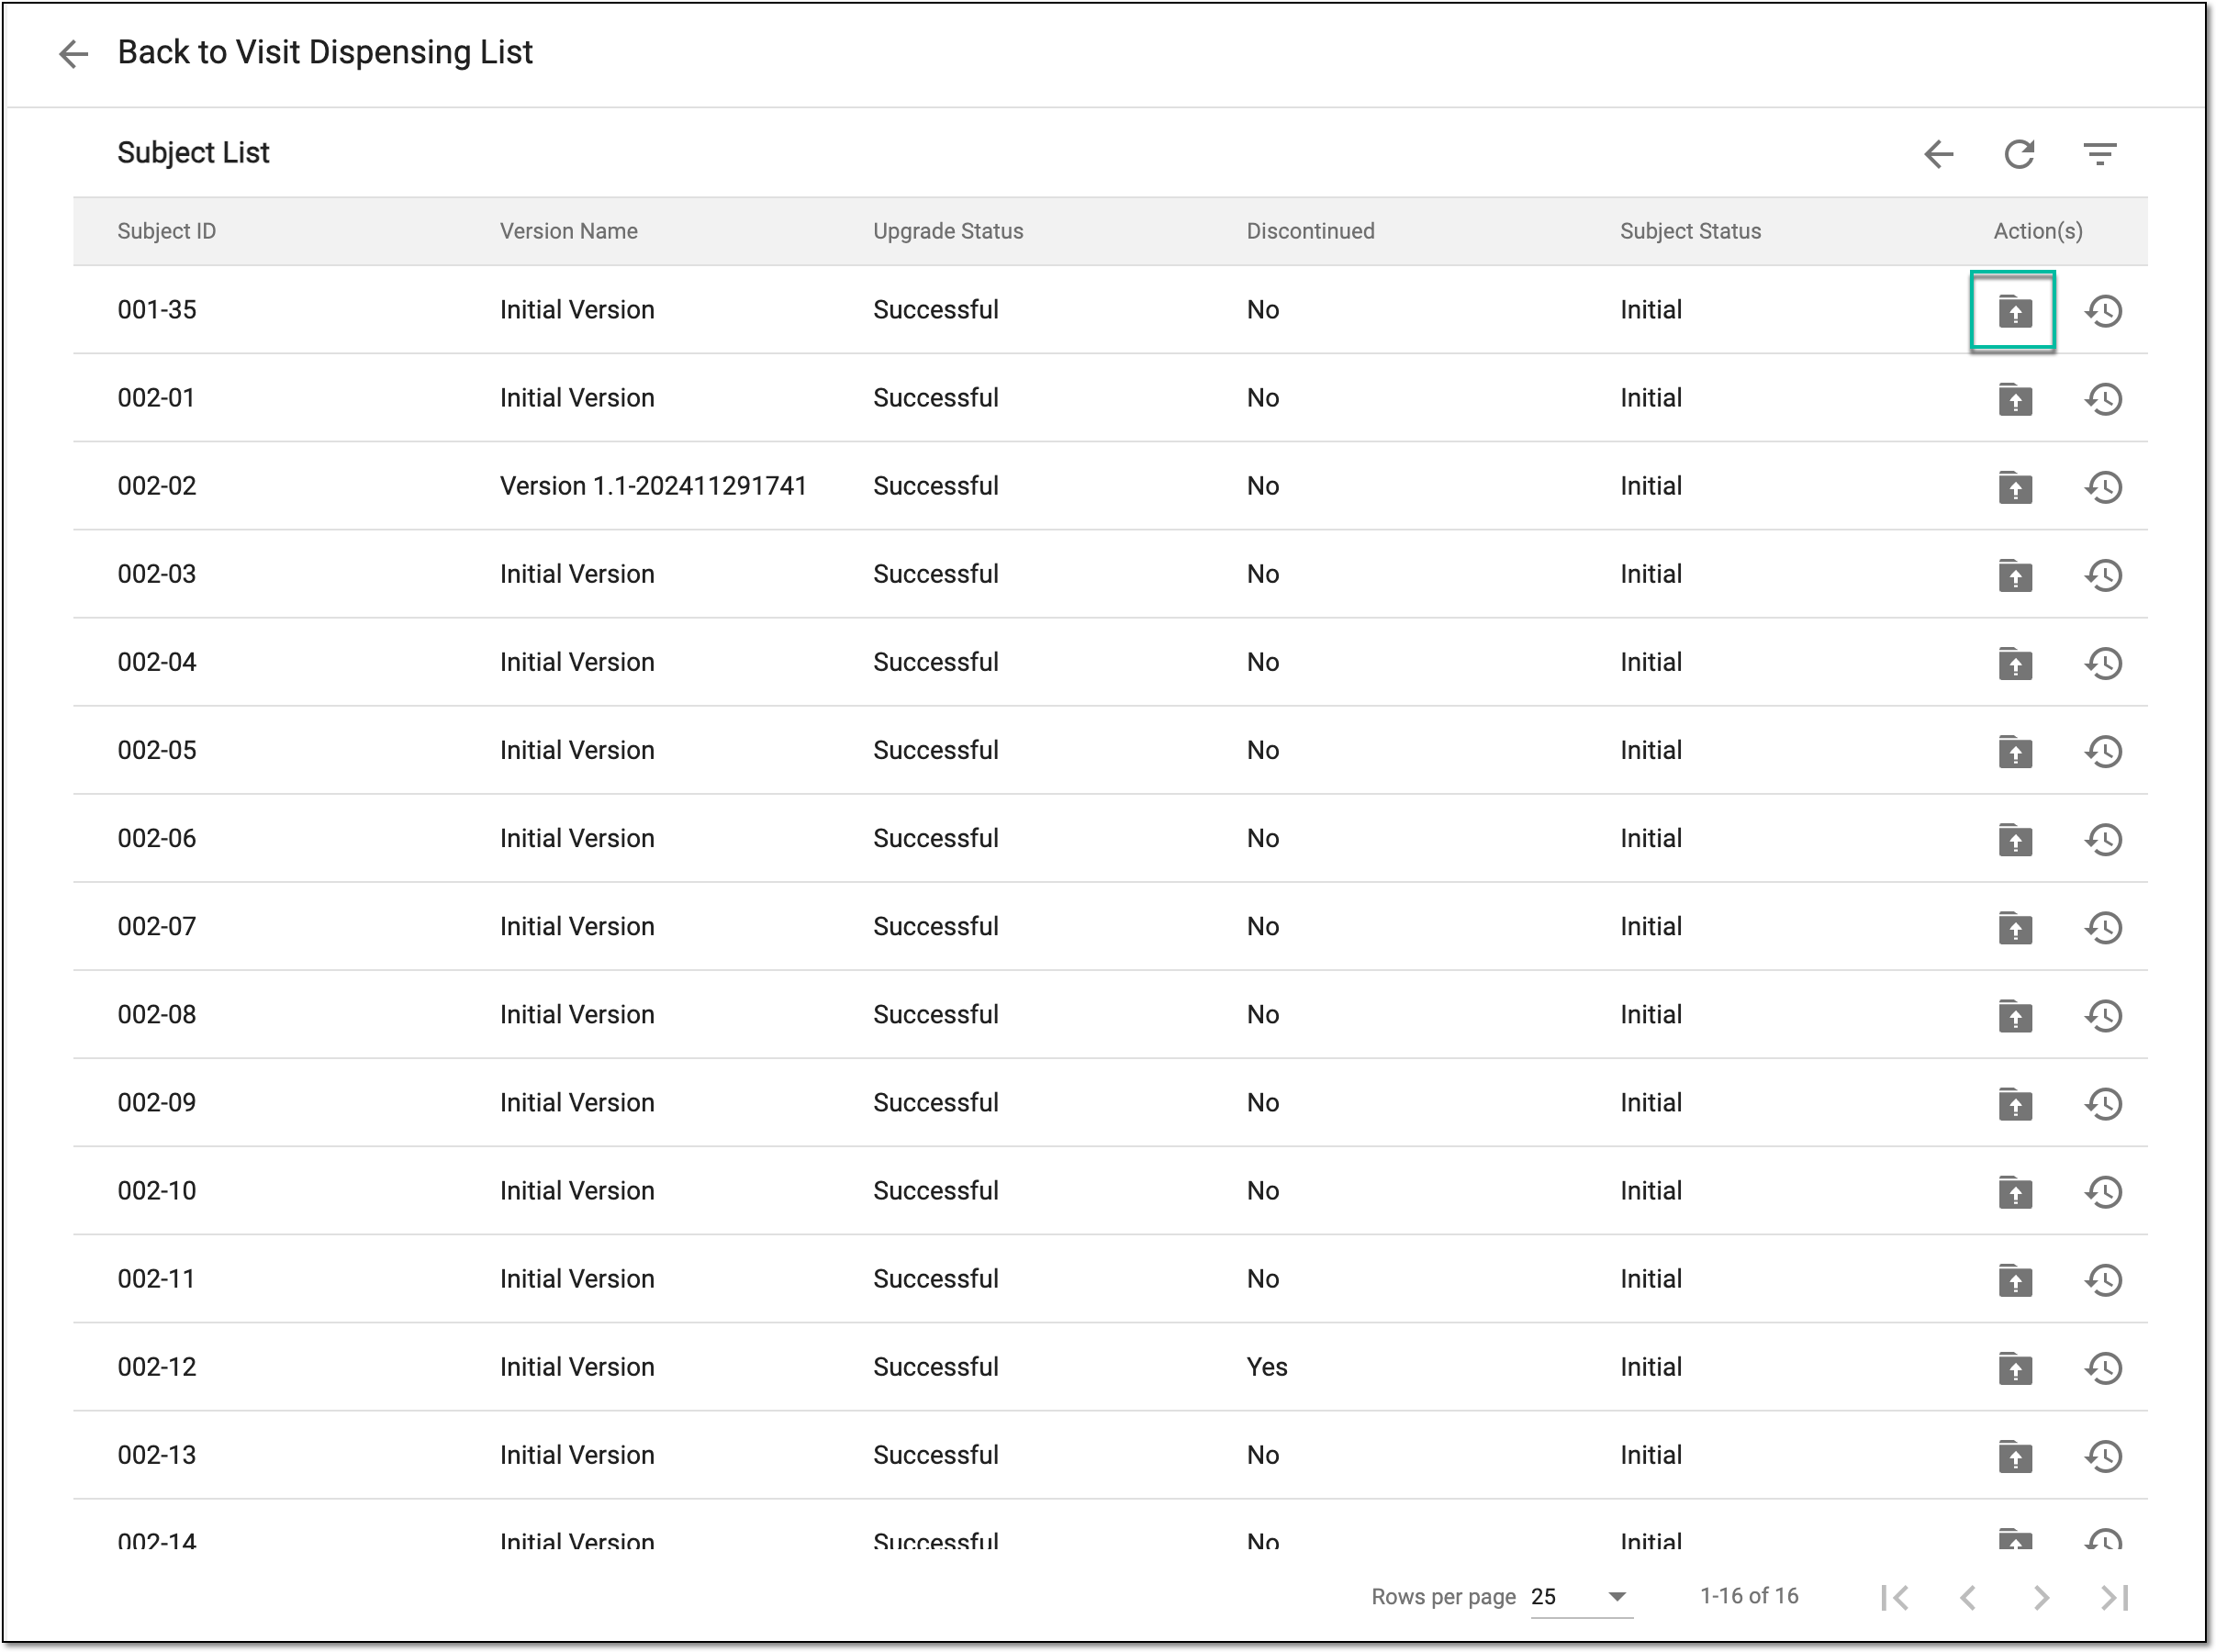Go to the first page of results
The image size is (2216, 1652).
(x=1894, y=1597)
